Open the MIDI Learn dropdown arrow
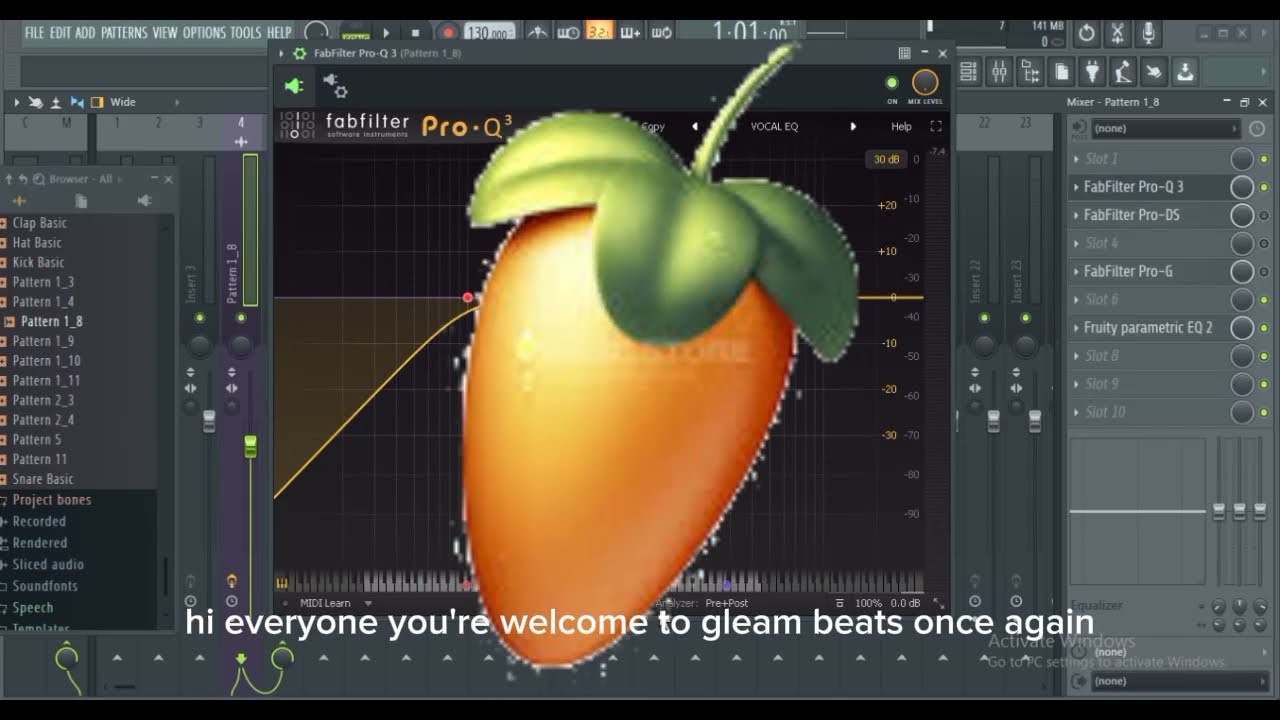This screenshot has width=1280, height=720. (x=368, y=603)
